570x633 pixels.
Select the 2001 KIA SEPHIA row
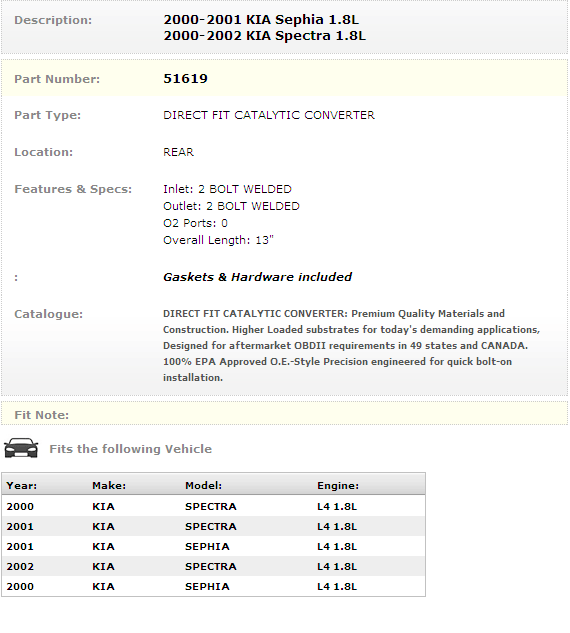point(214,546)
